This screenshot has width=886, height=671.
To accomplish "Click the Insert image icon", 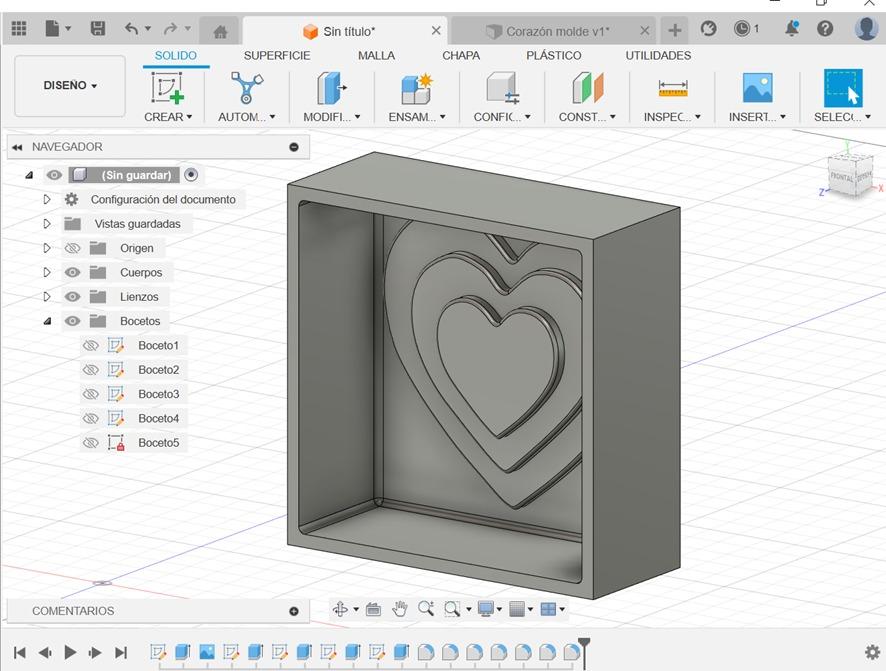I will click(757, 88).
